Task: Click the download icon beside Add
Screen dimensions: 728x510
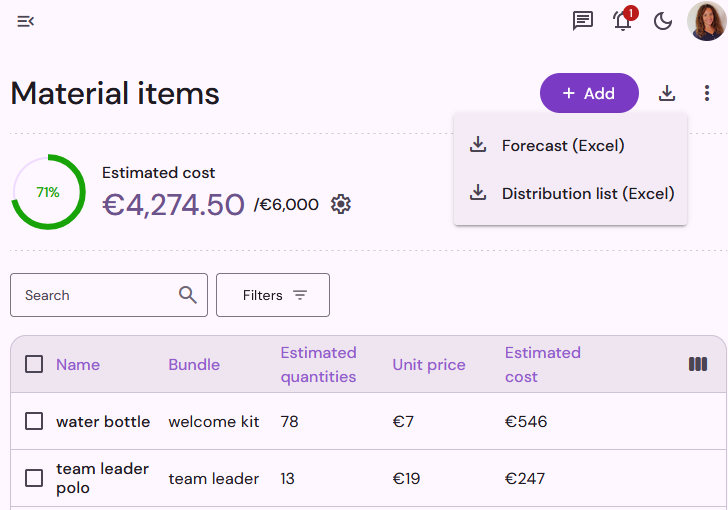Action: [667, 93]
